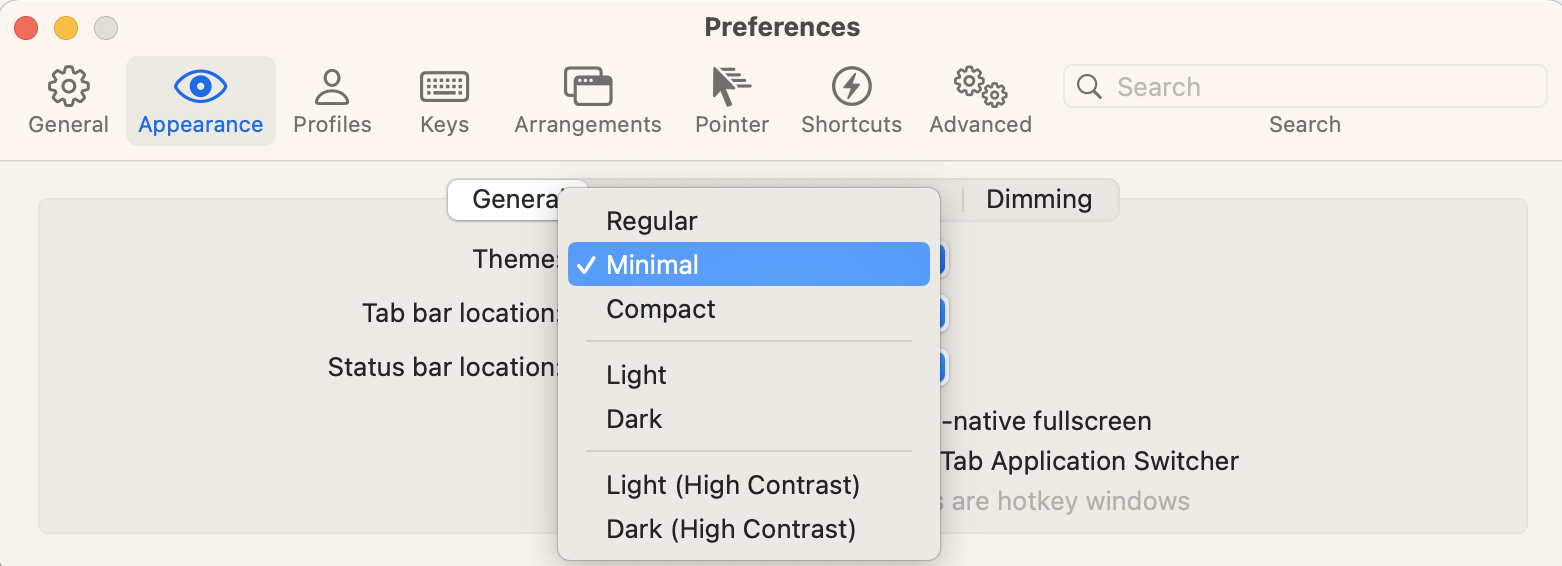Open the Profiles person icon
The width and height of the screenshot is (1562, 566).
[x=332, y=87]
